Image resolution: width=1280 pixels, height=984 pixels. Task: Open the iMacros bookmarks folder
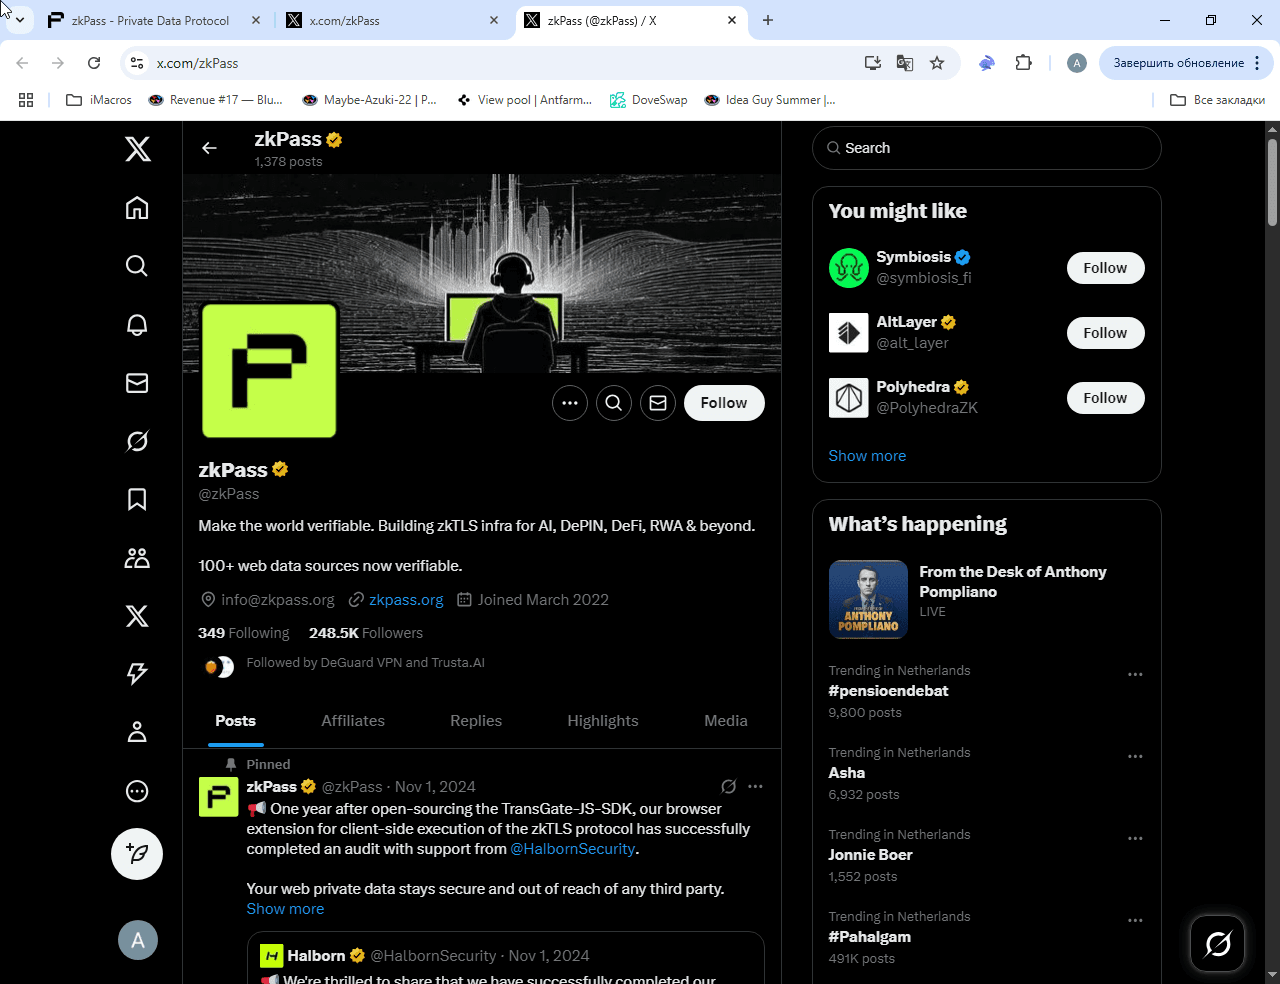(99, 100)
